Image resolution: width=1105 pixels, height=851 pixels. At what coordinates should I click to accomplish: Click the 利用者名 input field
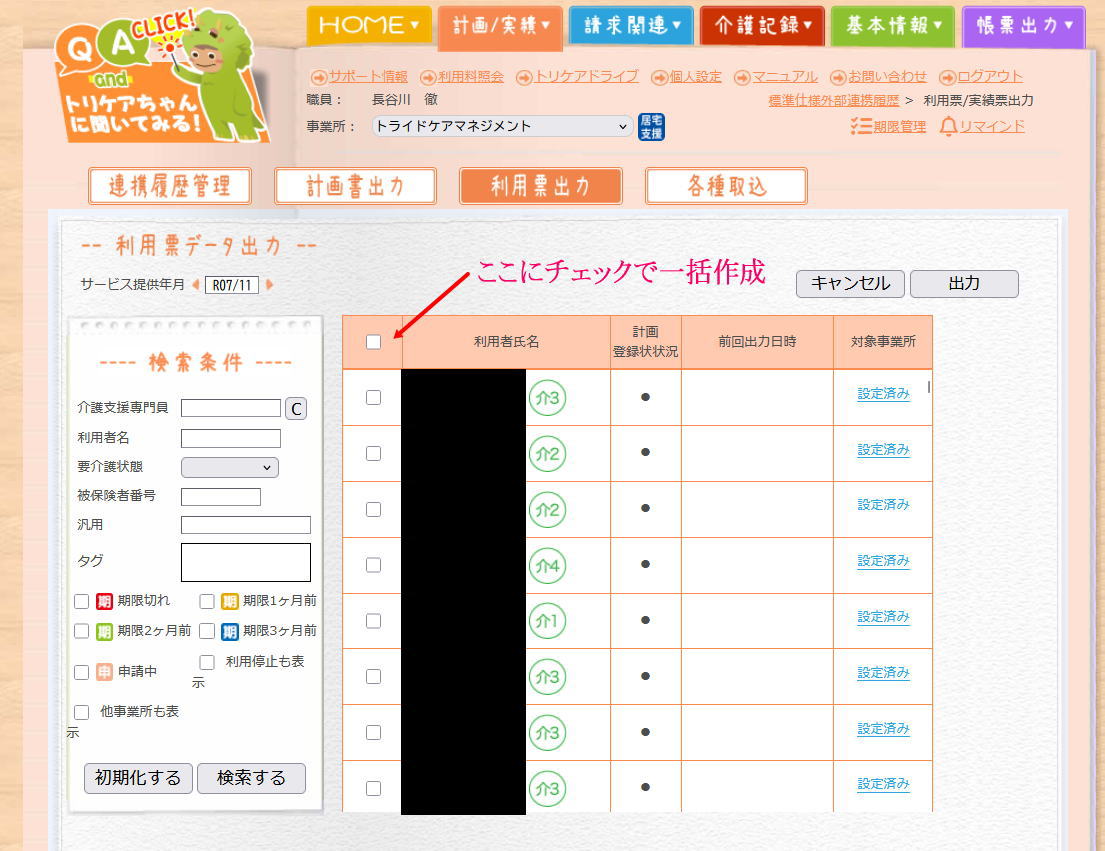[x=230, y=438]
